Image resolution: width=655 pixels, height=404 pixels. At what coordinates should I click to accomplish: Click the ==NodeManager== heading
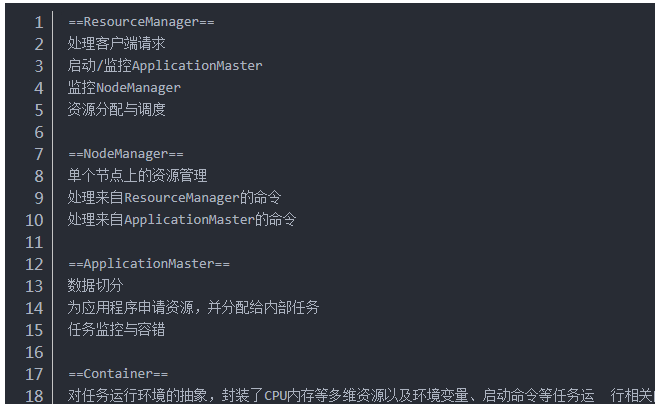coord(126,154)
